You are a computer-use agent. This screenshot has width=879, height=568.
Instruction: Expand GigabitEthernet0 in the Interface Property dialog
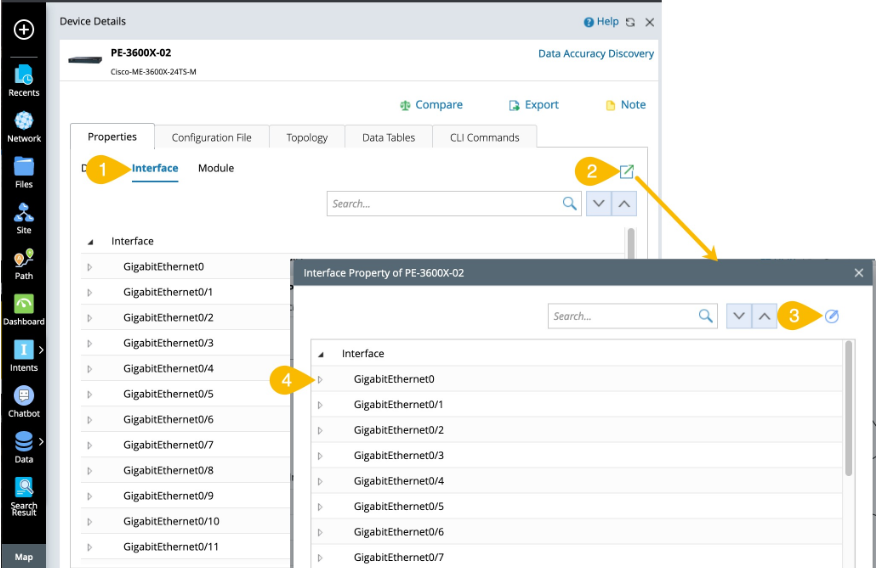320,379
